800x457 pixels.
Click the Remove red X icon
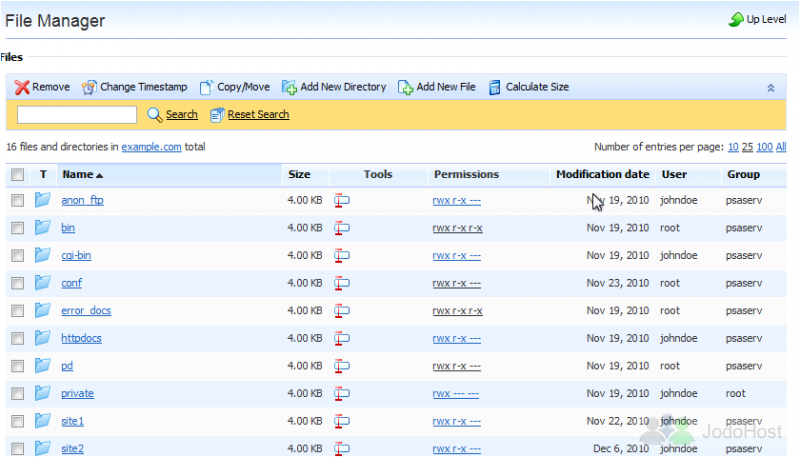coord(21,87)
